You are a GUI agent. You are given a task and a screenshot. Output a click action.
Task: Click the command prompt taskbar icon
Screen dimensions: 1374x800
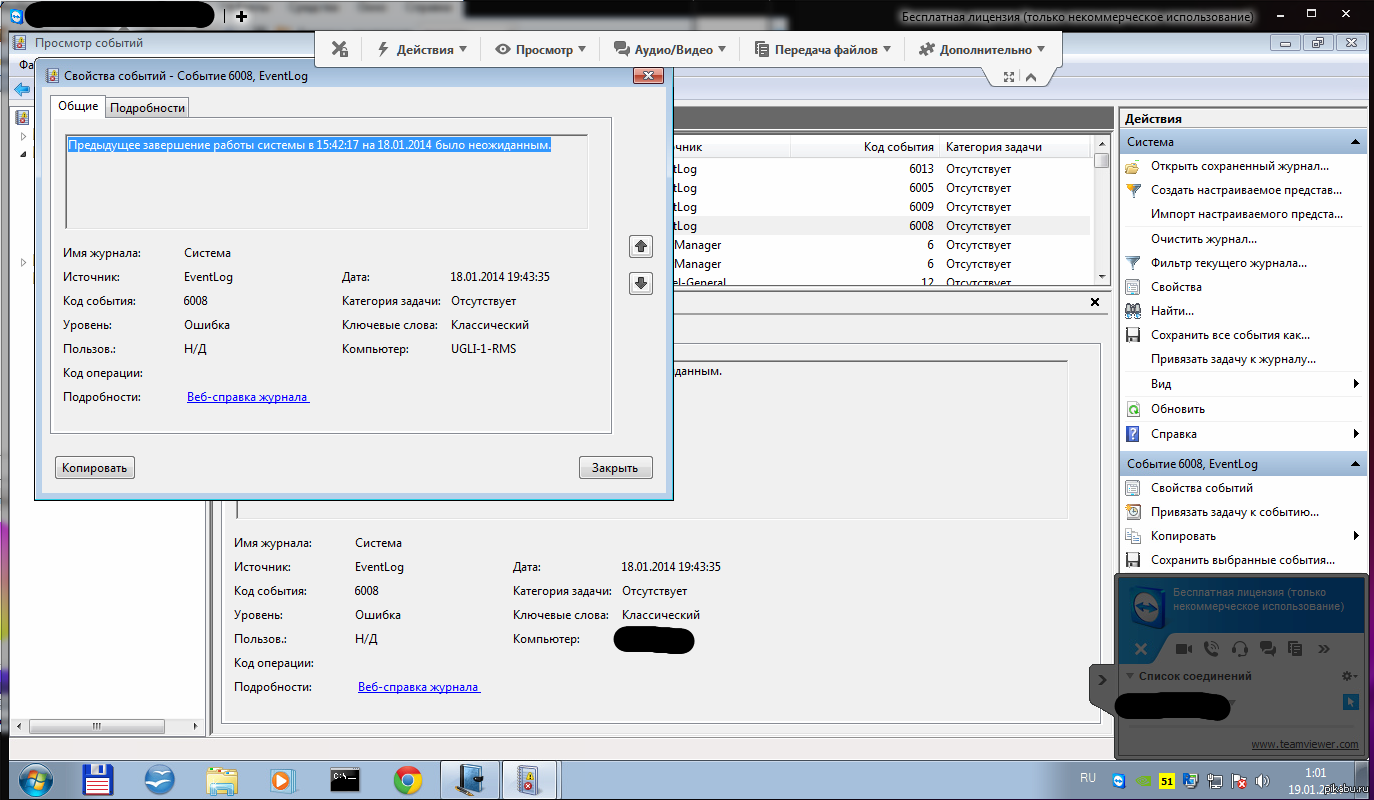coord(344,779)
